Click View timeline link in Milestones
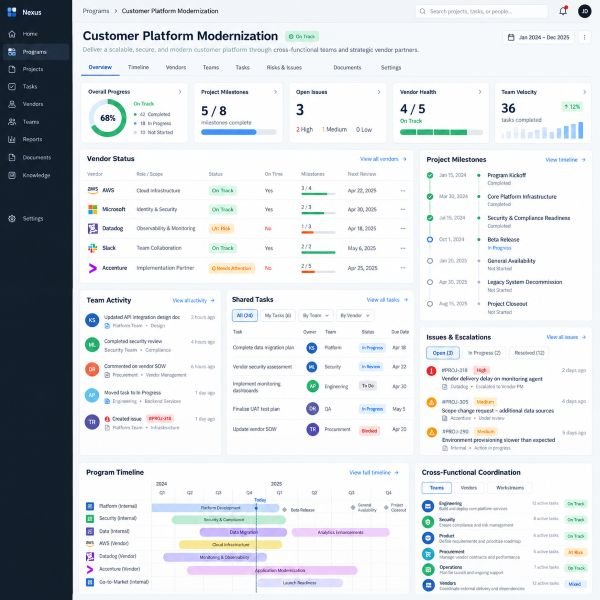The height and width of the screenshot is (600, 600). pos(565,160)
